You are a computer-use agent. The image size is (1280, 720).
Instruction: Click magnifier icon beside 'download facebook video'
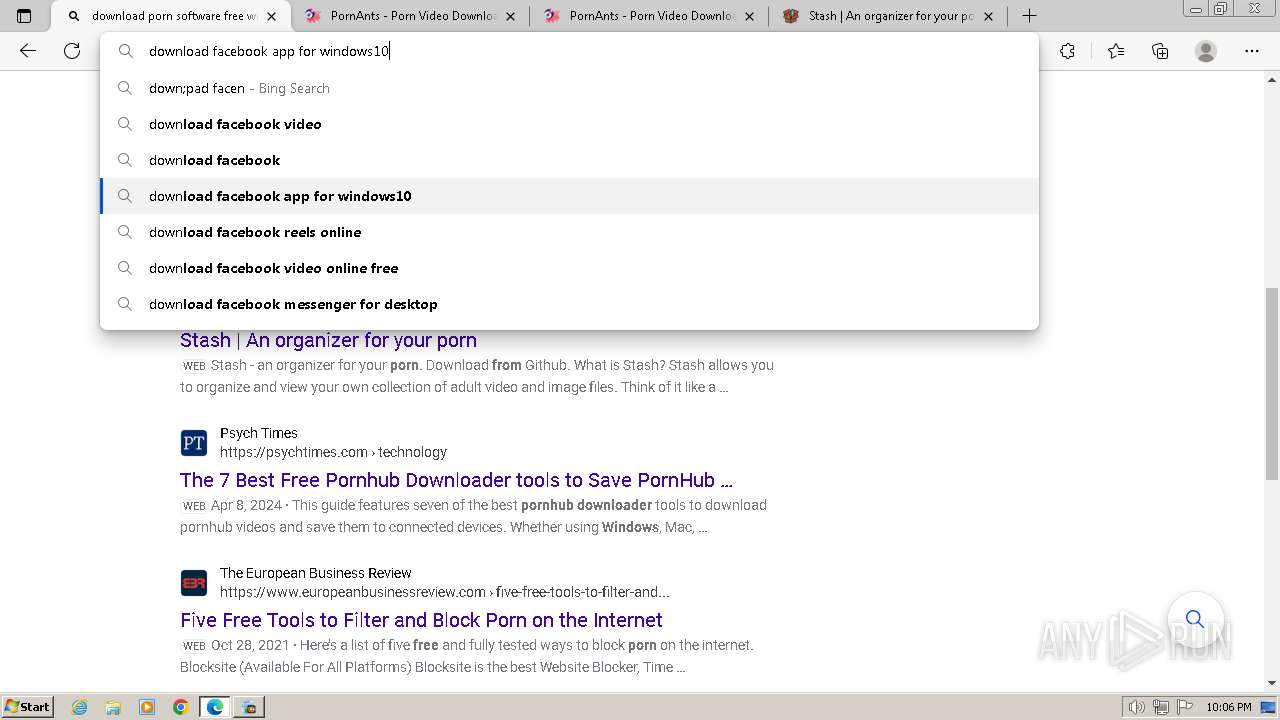pyautogui.click(x=125, y=124)
